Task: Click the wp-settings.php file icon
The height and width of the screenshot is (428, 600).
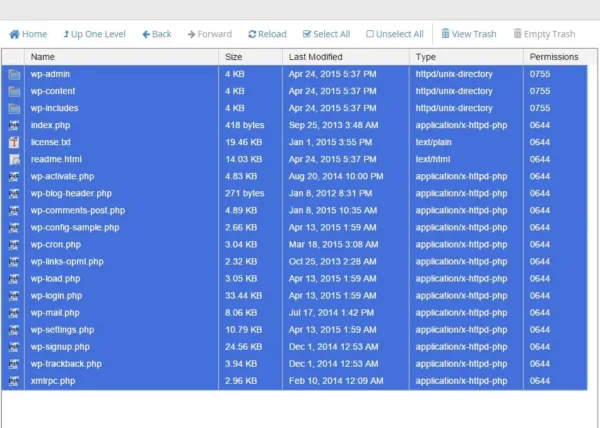Action: [14, 330]
